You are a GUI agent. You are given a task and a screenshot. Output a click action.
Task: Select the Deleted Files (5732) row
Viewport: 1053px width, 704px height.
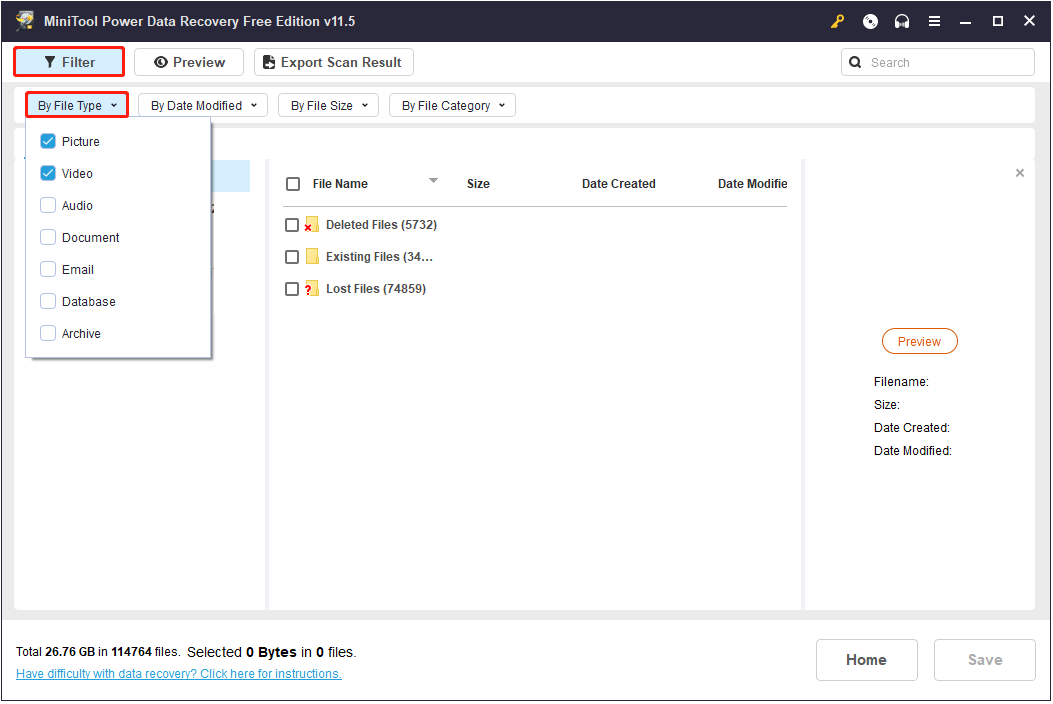[x=381, y=225]
